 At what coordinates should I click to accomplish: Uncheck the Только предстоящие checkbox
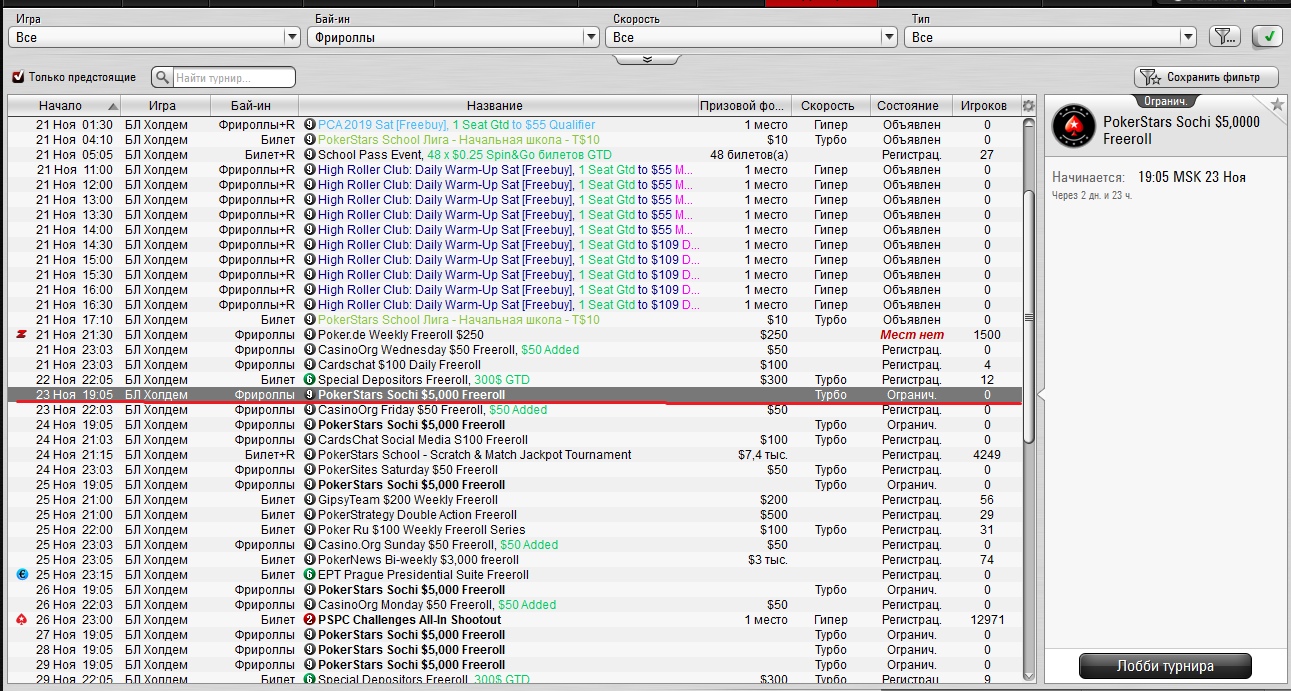(x=18, y=77)
